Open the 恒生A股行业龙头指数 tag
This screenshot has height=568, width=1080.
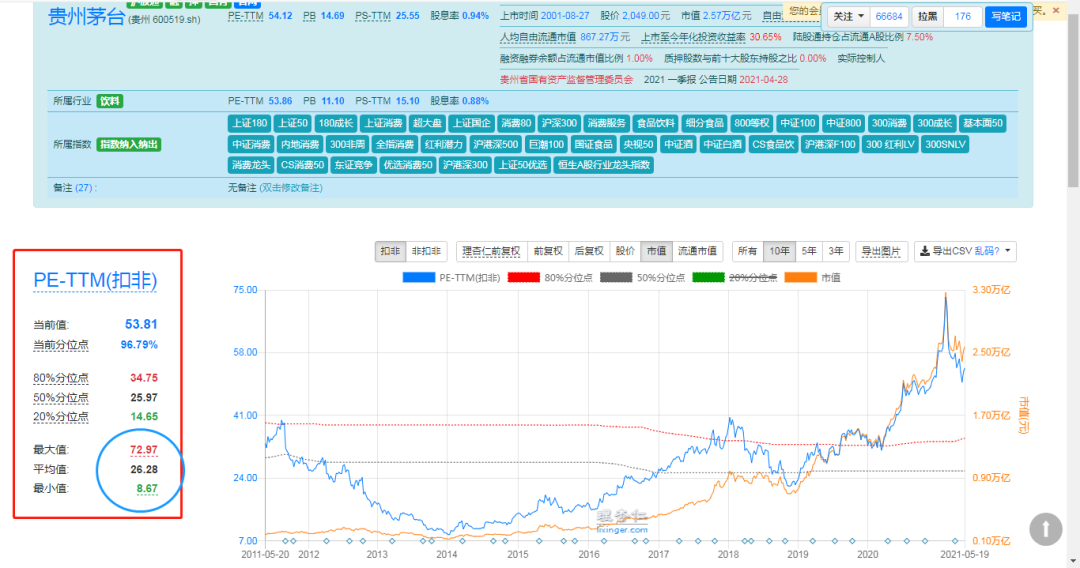coord(605,165)
